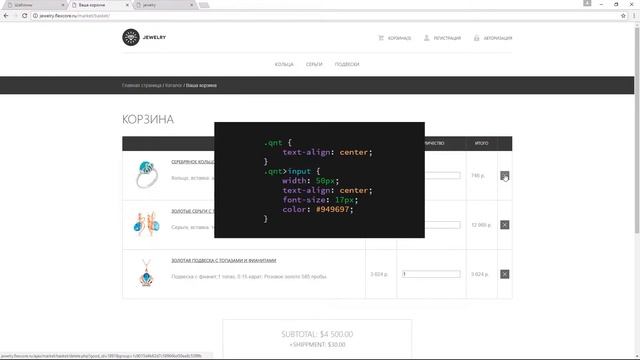Open the gold earrings product link
This screenshot has width=640, height=360.
pyautogui.click(x=192, y=211)
